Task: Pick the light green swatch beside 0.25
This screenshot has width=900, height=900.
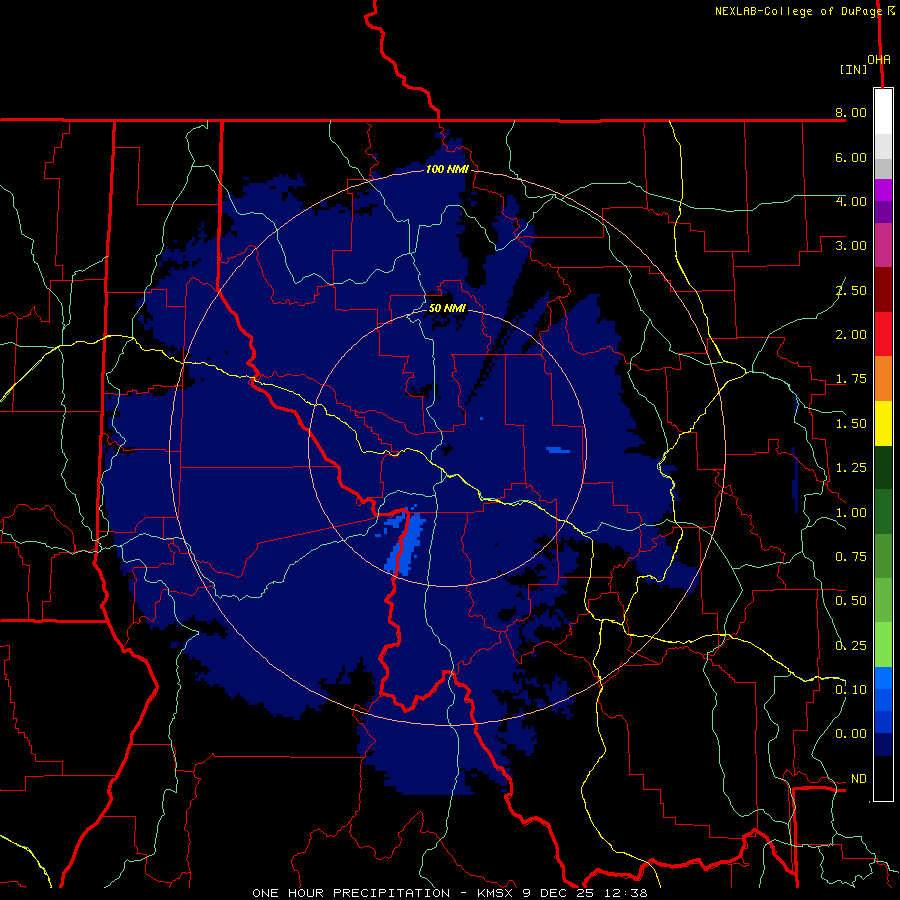Action: tap(883, 645)
